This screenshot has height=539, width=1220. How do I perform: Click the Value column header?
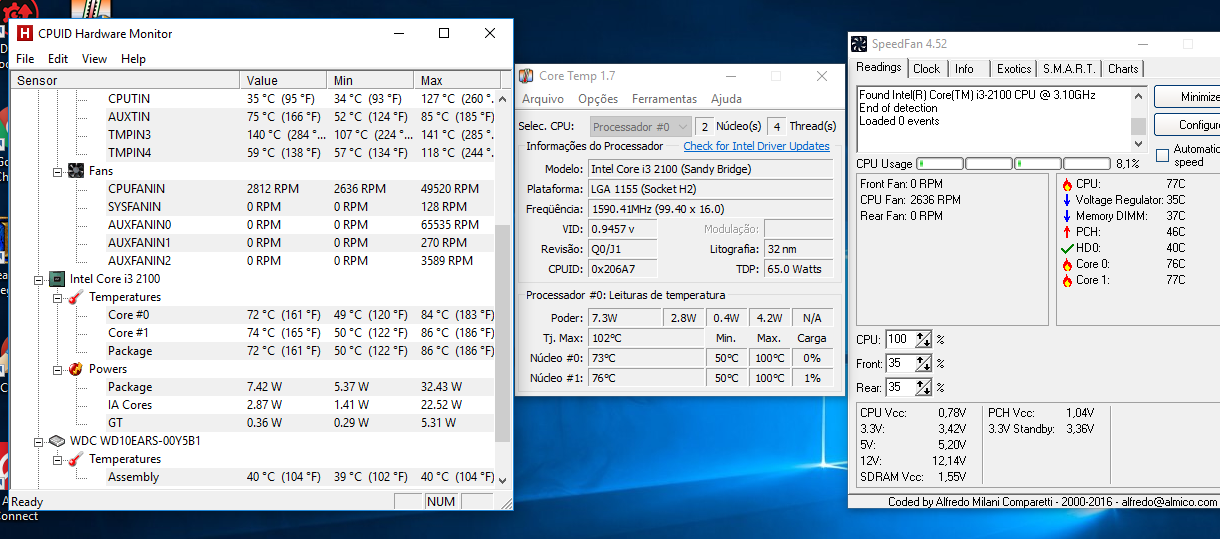284,80
